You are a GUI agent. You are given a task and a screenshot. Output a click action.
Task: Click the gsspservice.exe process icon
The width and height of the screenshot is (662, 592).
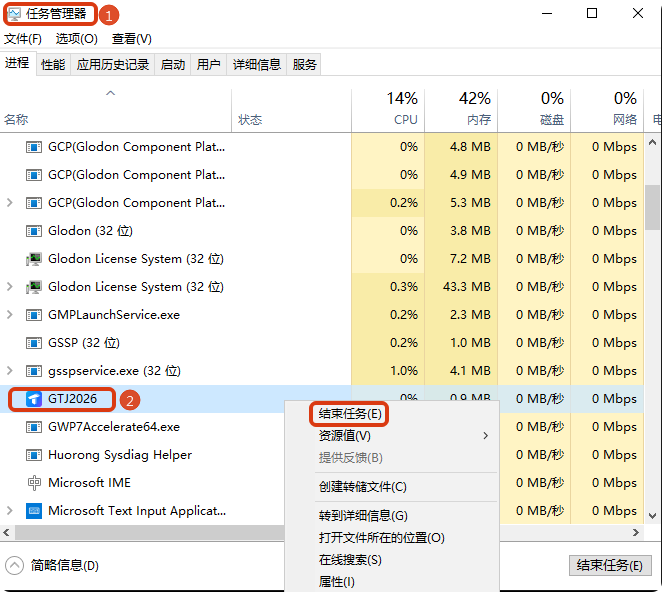[34, 371]
